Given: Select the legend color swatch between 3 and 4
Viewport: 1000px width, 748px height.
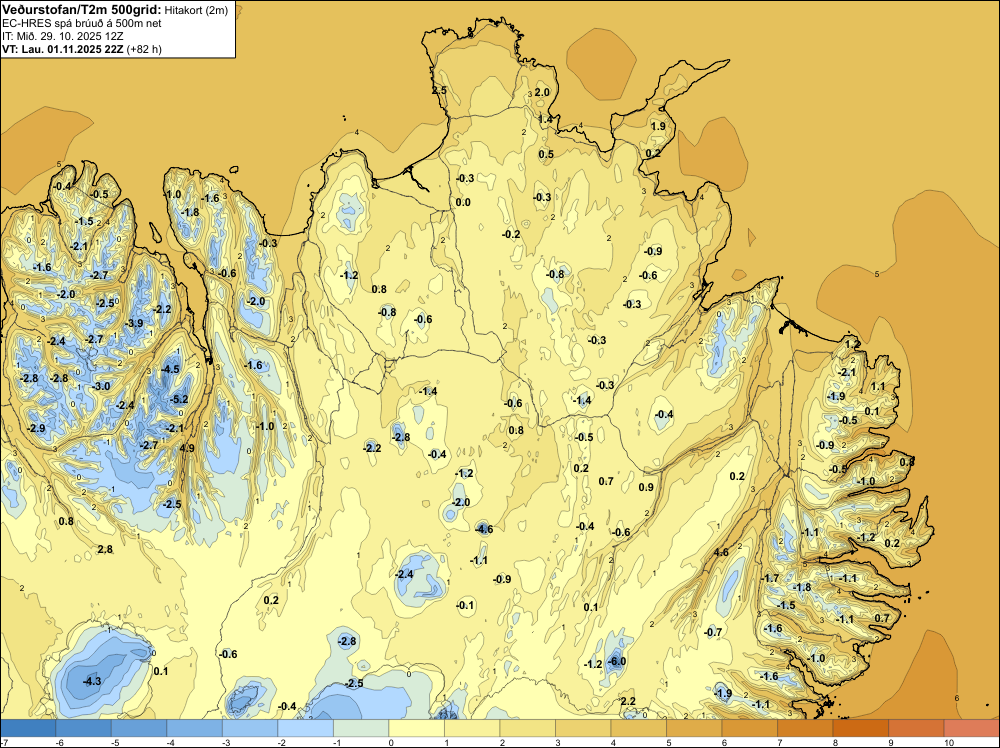Looking at the screenshot, I should [x=582, y=728].
